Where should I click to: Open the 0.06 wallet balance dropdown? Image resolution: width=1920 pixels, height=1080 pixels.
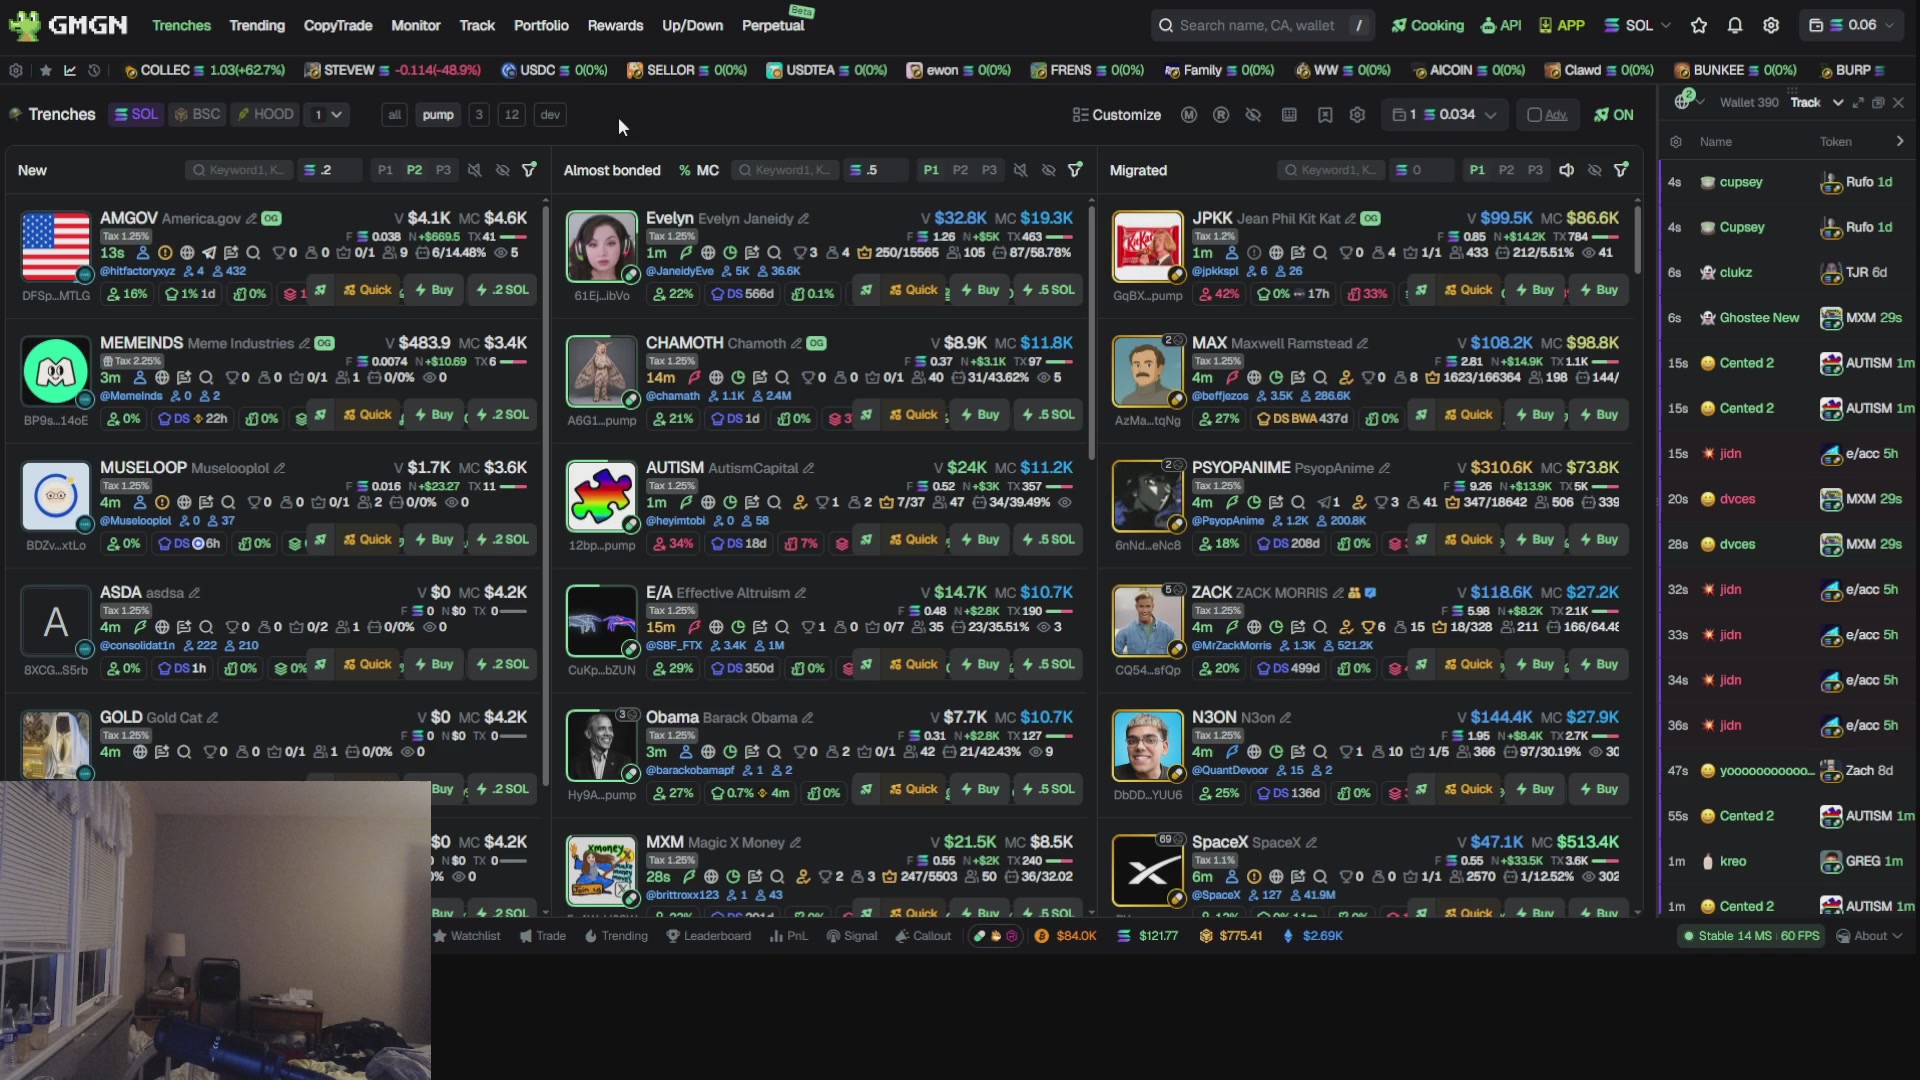1851,25
